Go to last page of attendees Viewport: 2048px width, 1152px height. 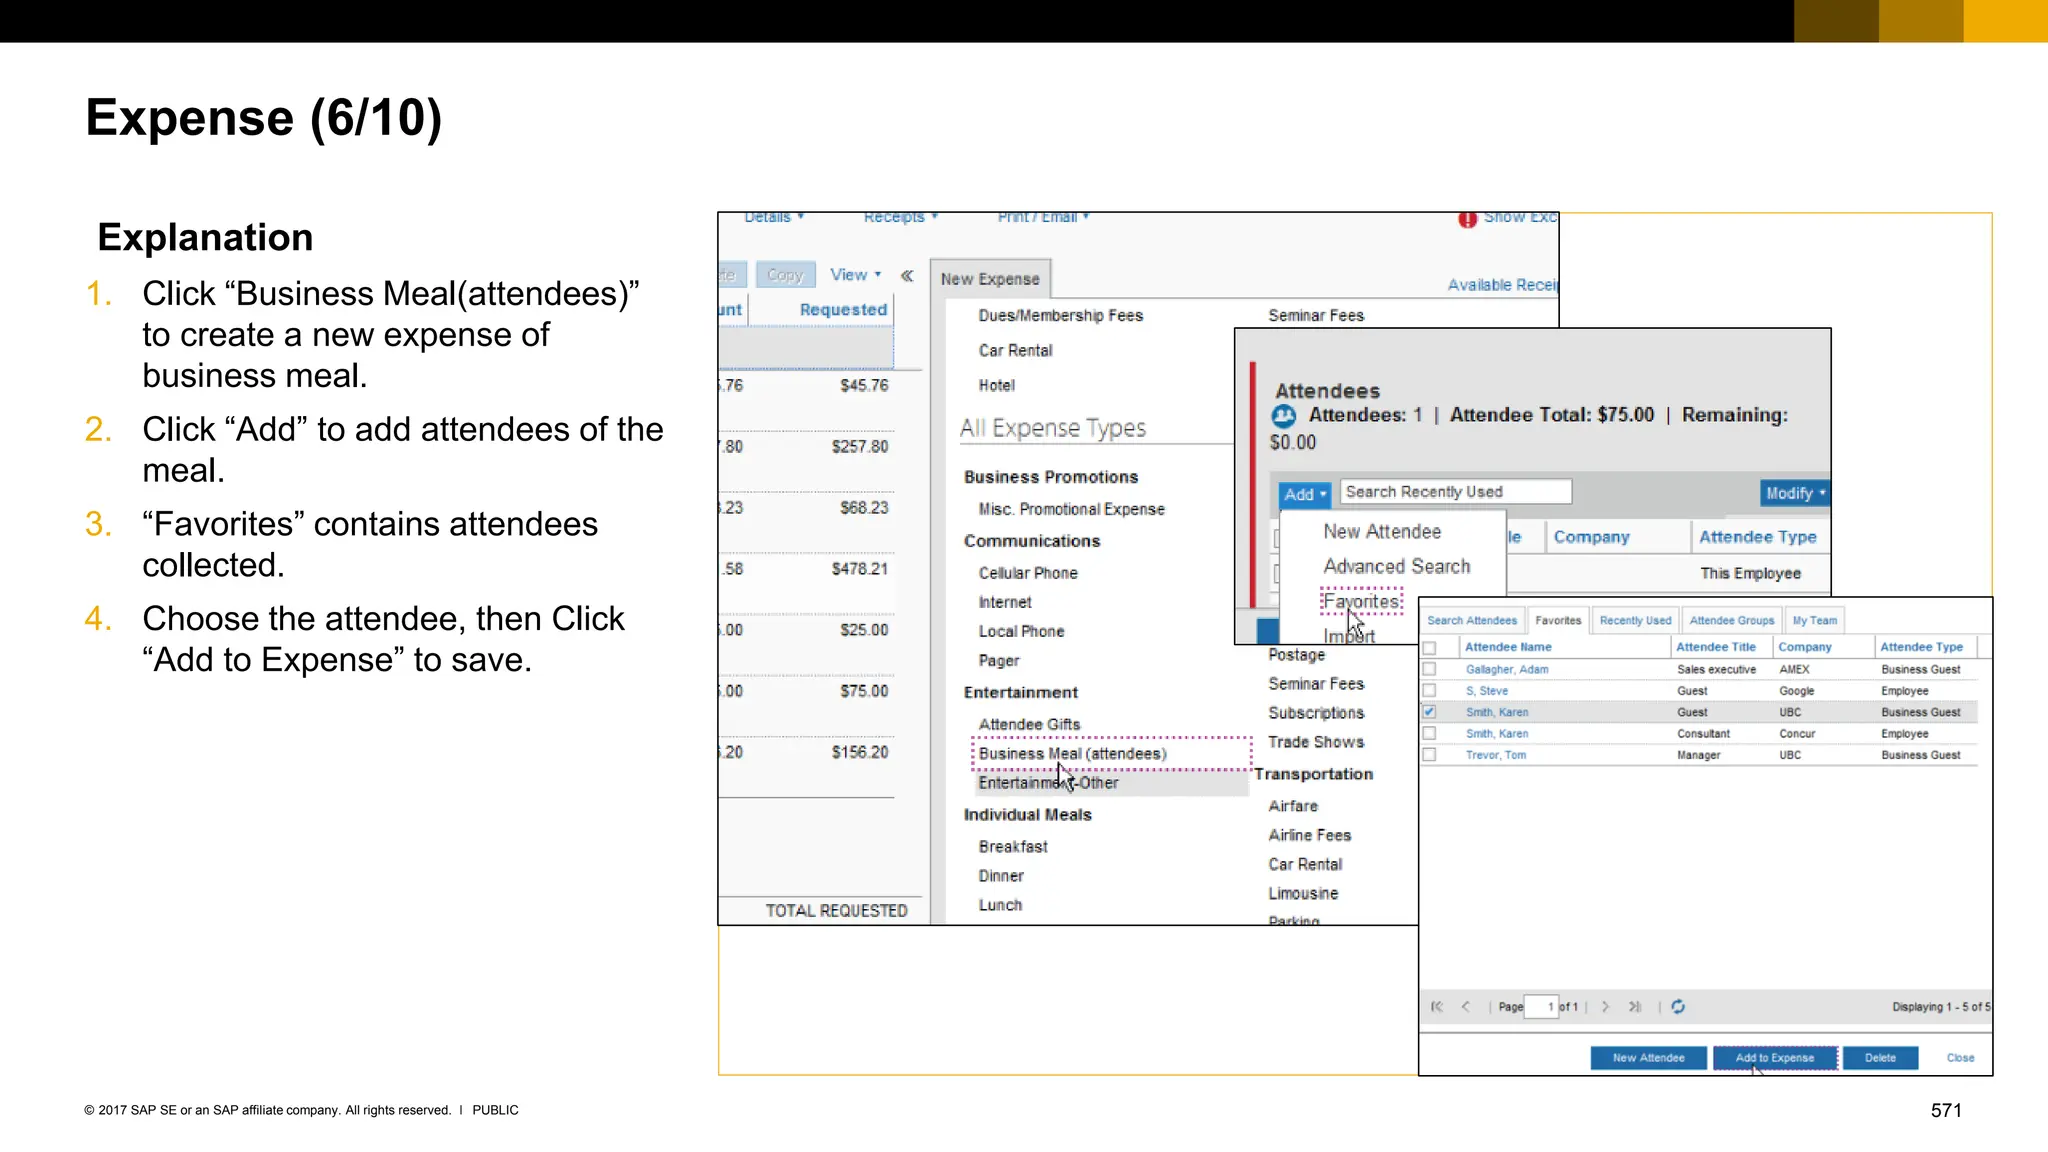pos(1634,1007)
